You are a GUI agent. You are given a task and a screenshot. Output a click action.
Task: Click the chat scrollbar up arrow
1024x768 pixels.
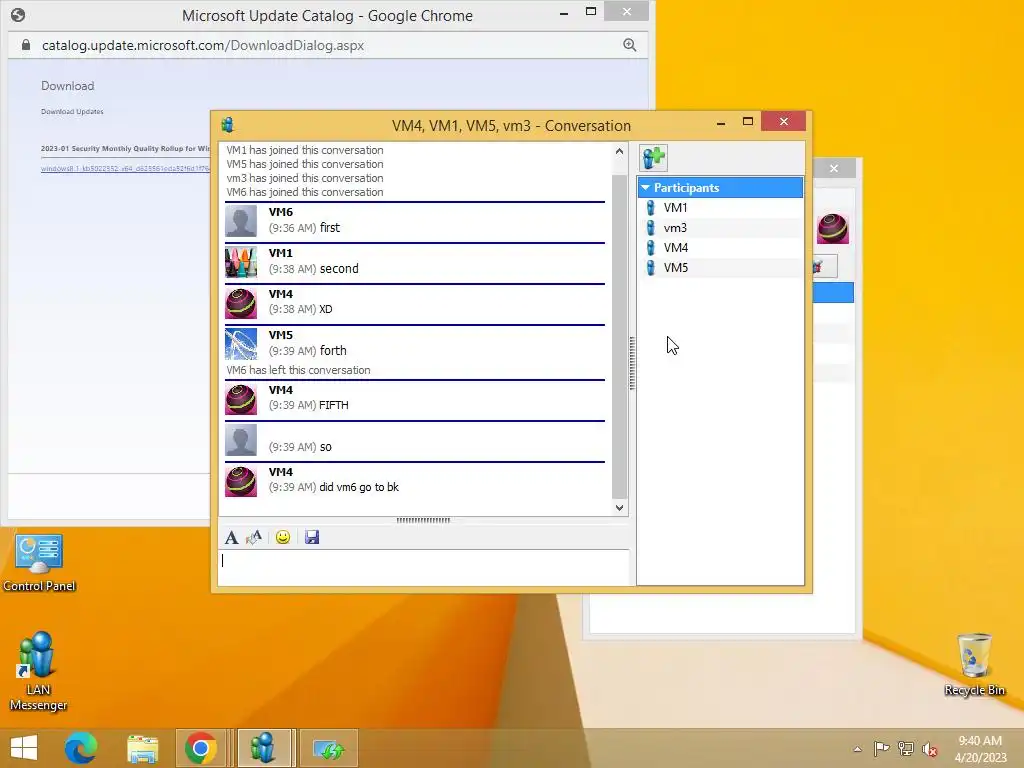click(619, 151)
